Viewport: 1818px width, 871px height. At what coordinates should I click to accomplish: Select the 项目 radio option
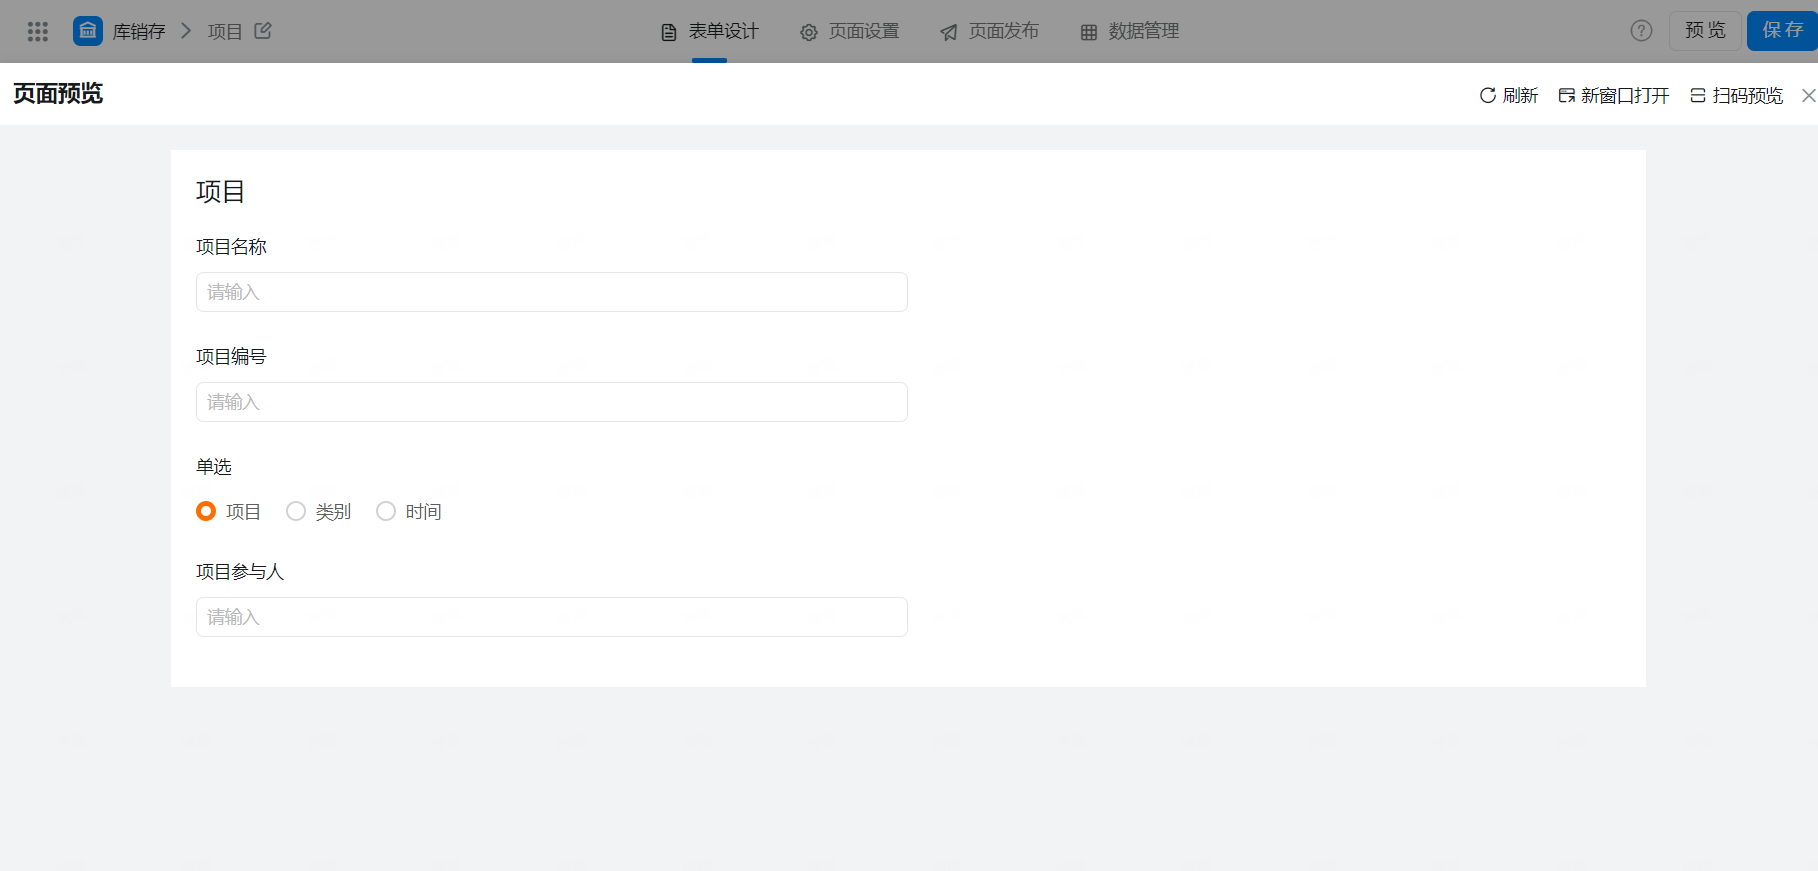(207, 511)
